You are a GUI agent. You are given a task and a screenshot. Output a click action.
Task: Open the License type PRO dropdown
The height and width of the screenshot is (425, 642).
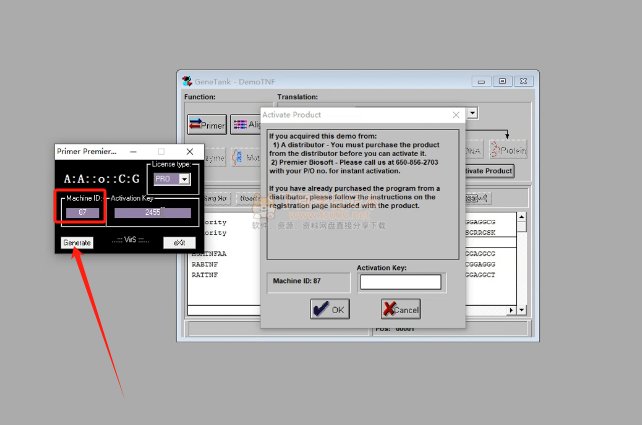click(x=184, y=179)
